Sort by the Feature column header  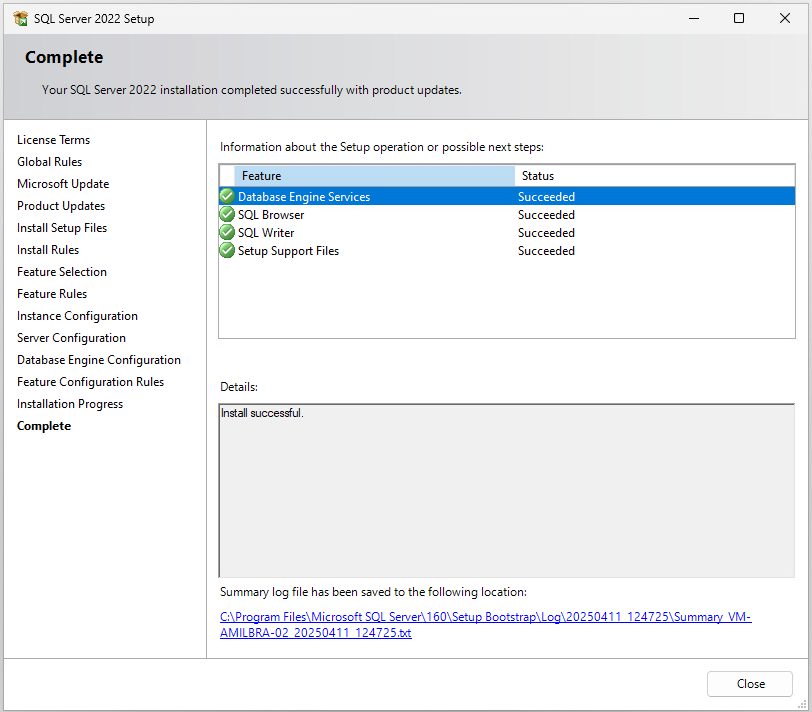(x=375, y=176)
